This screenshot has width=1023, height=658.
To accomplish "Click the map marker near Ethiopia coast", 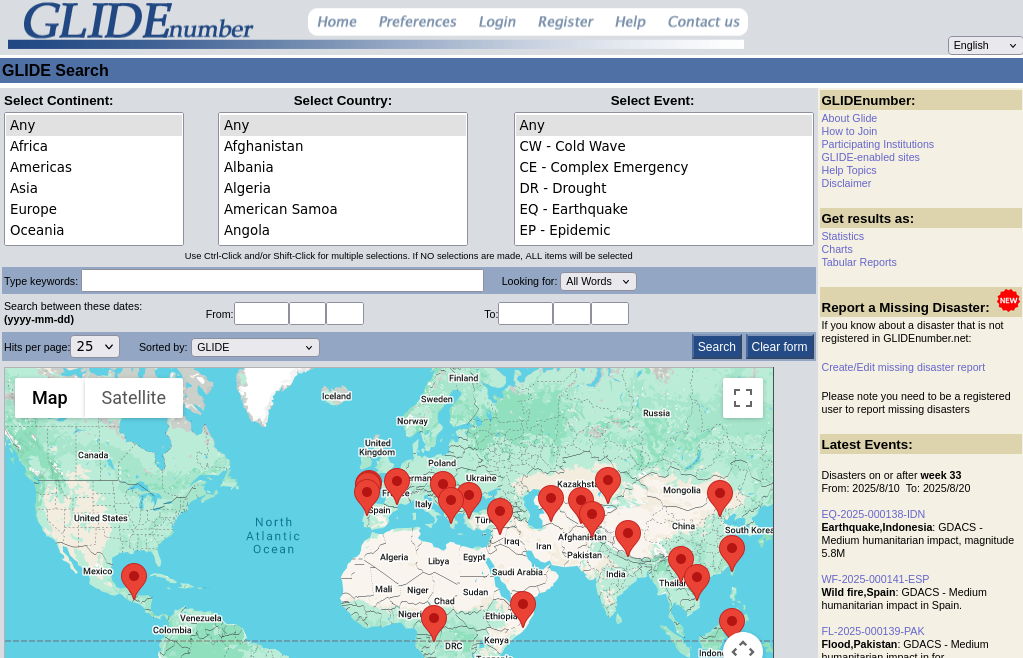I will [523, 608].
